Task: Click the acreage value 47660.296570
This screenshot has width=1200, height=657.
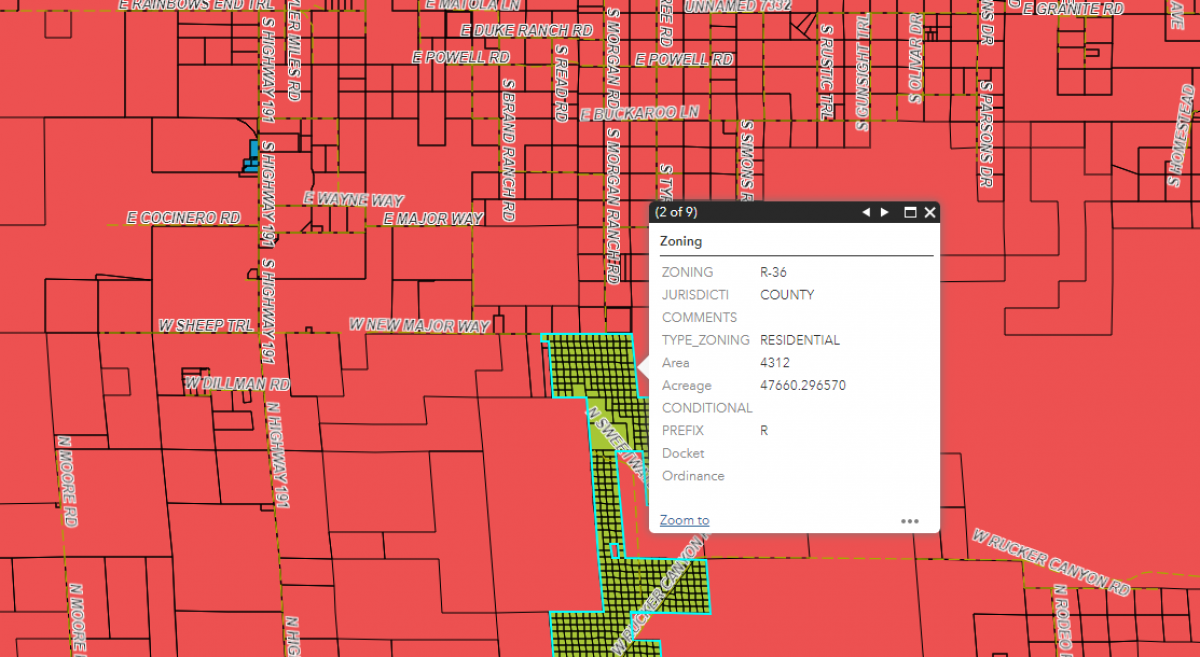Action: pos(803,385)
